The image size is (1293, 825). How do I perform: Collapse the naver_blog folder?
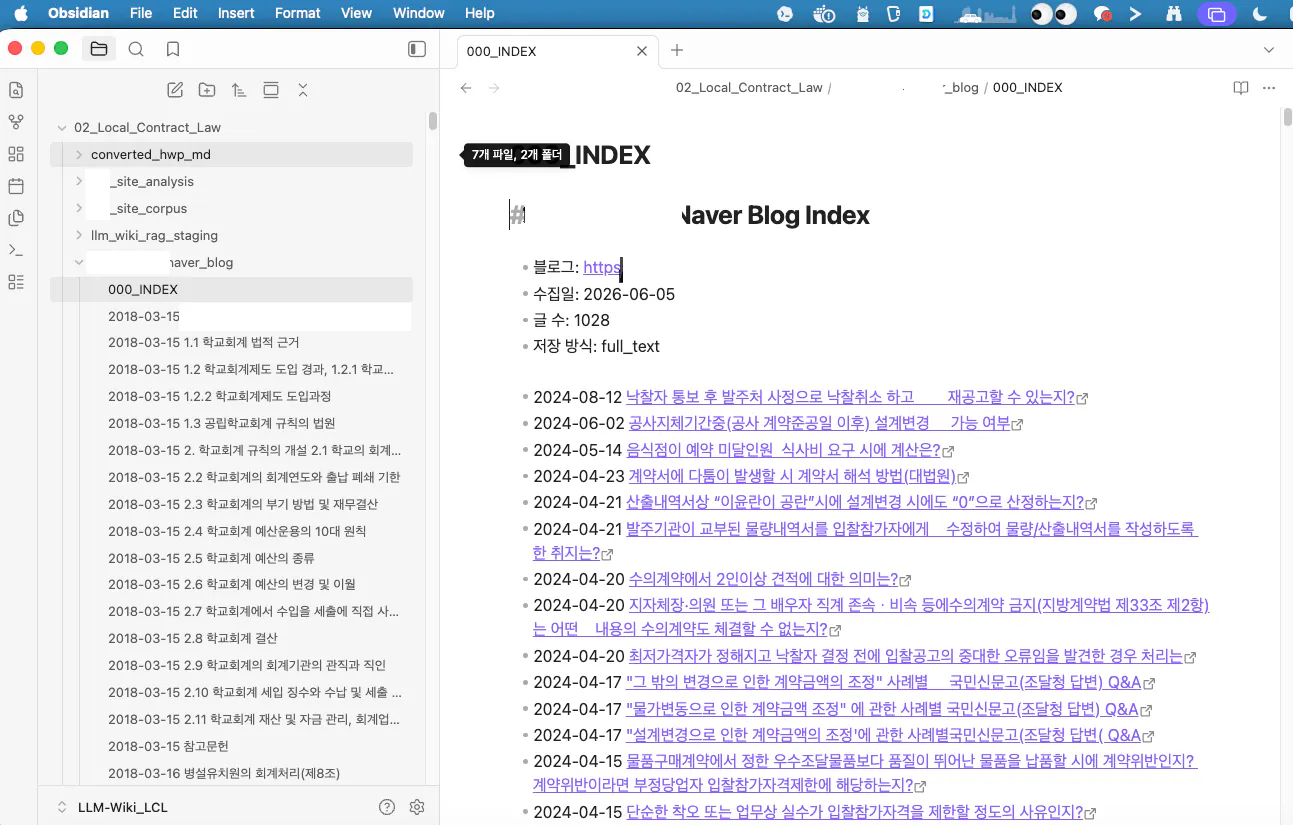click(x=79, y=263)
